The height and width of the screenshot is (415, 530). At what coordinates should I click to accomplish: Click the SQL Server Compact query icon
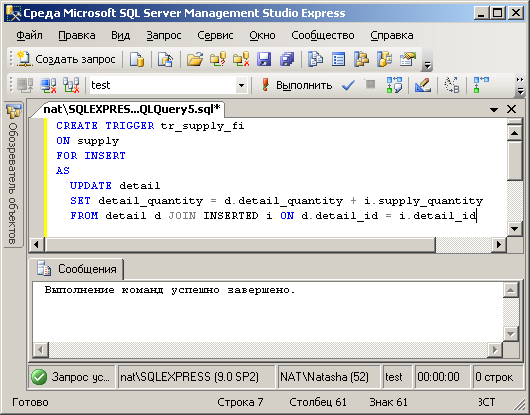[x=165, y=59]
